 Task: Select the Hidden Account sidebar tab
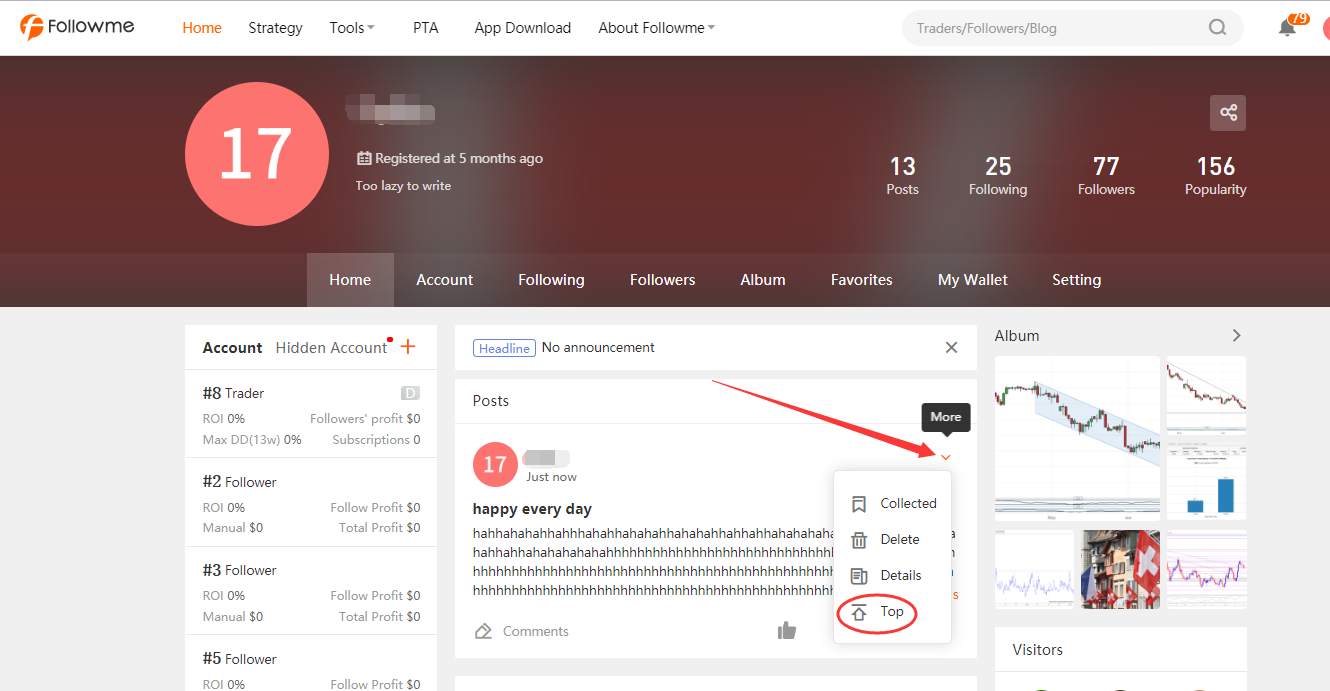tap(331, 348)
